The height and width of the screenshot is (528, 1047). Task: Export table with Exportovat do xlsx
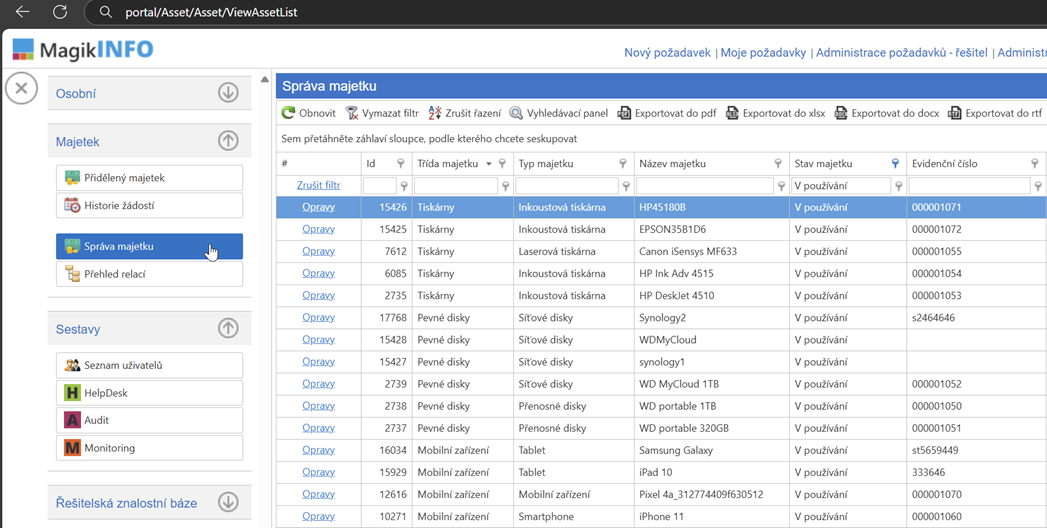[776, 113]
